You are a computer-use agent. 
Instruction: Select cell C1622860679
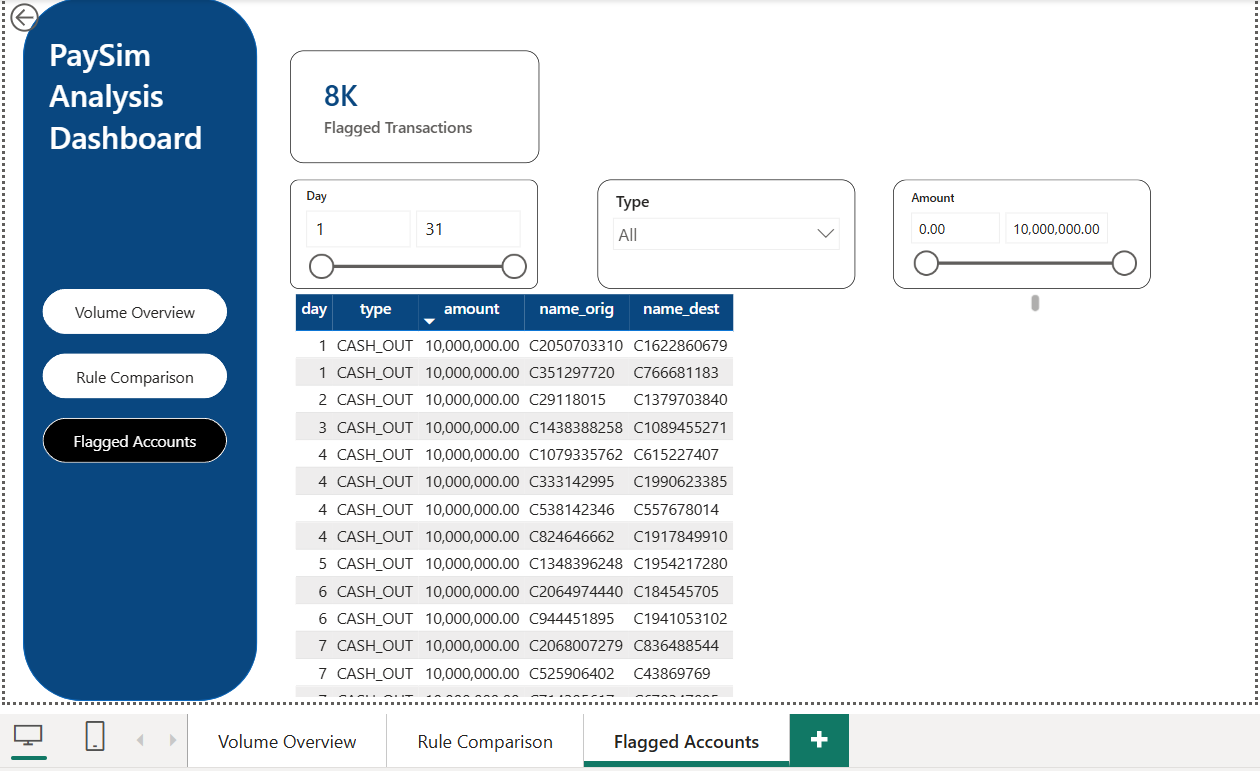coord(680,345)
